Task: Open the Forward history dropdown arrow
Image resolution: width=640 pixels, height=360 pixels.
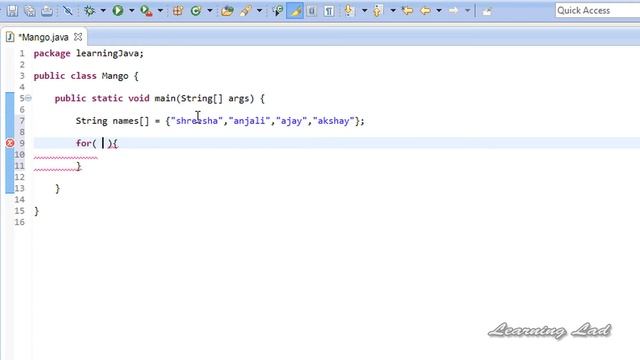Action: 467,11
